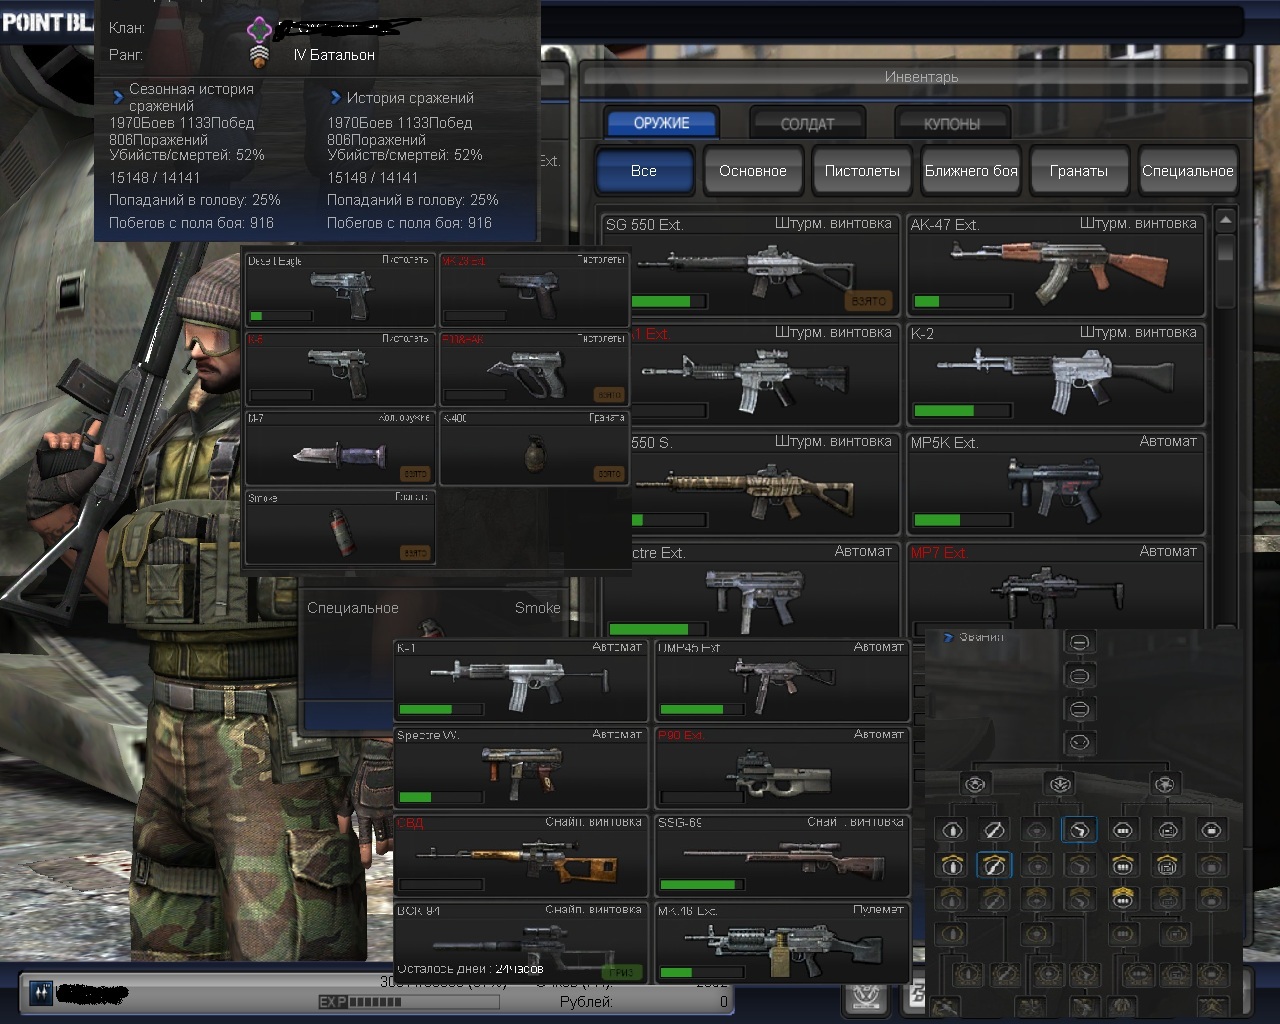The width and height of the screenshot is (1280, 1024).
Task: Click the ВЗЯТО badge on the M-7 knife
Action: [415, 473]
